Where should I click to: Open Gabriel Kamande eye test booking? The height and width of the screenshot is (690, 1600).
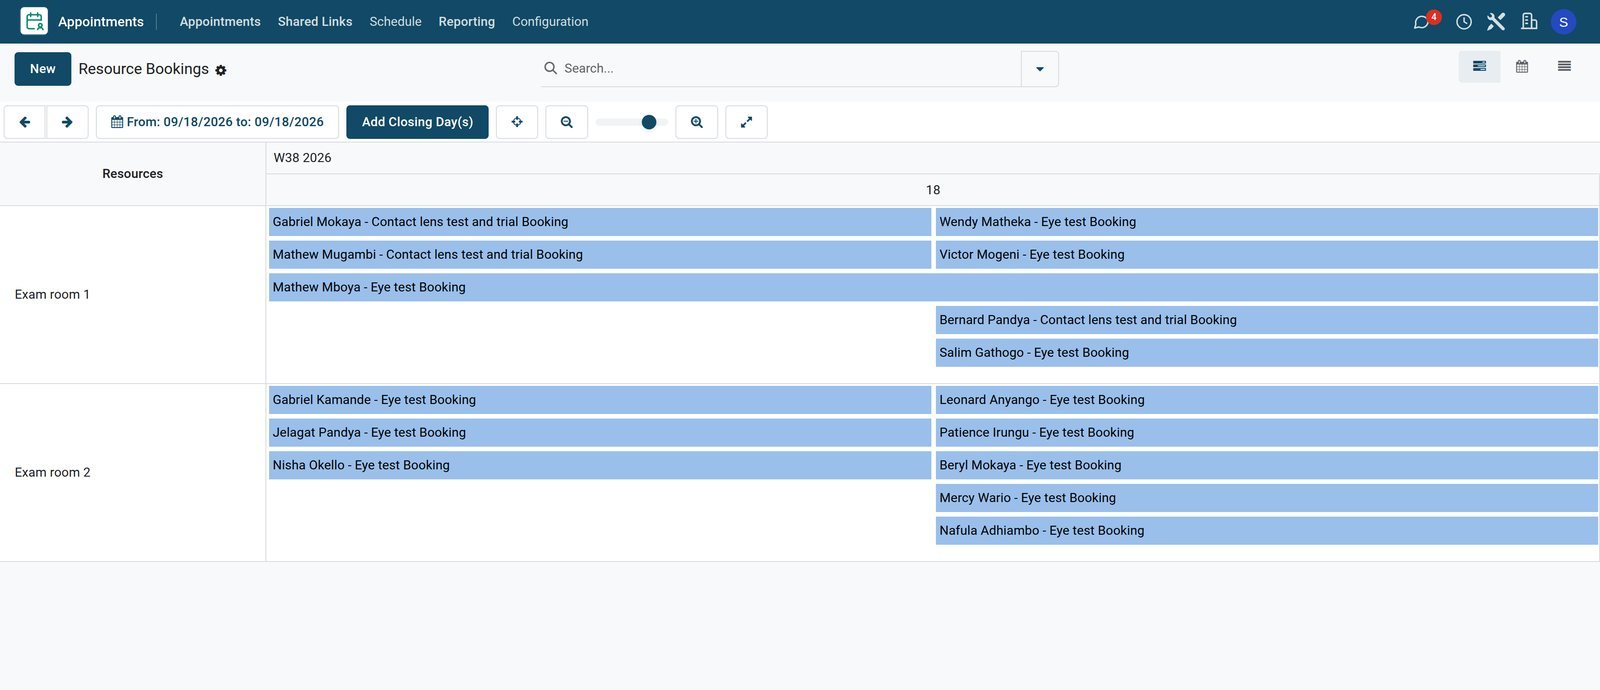(600, 400)
